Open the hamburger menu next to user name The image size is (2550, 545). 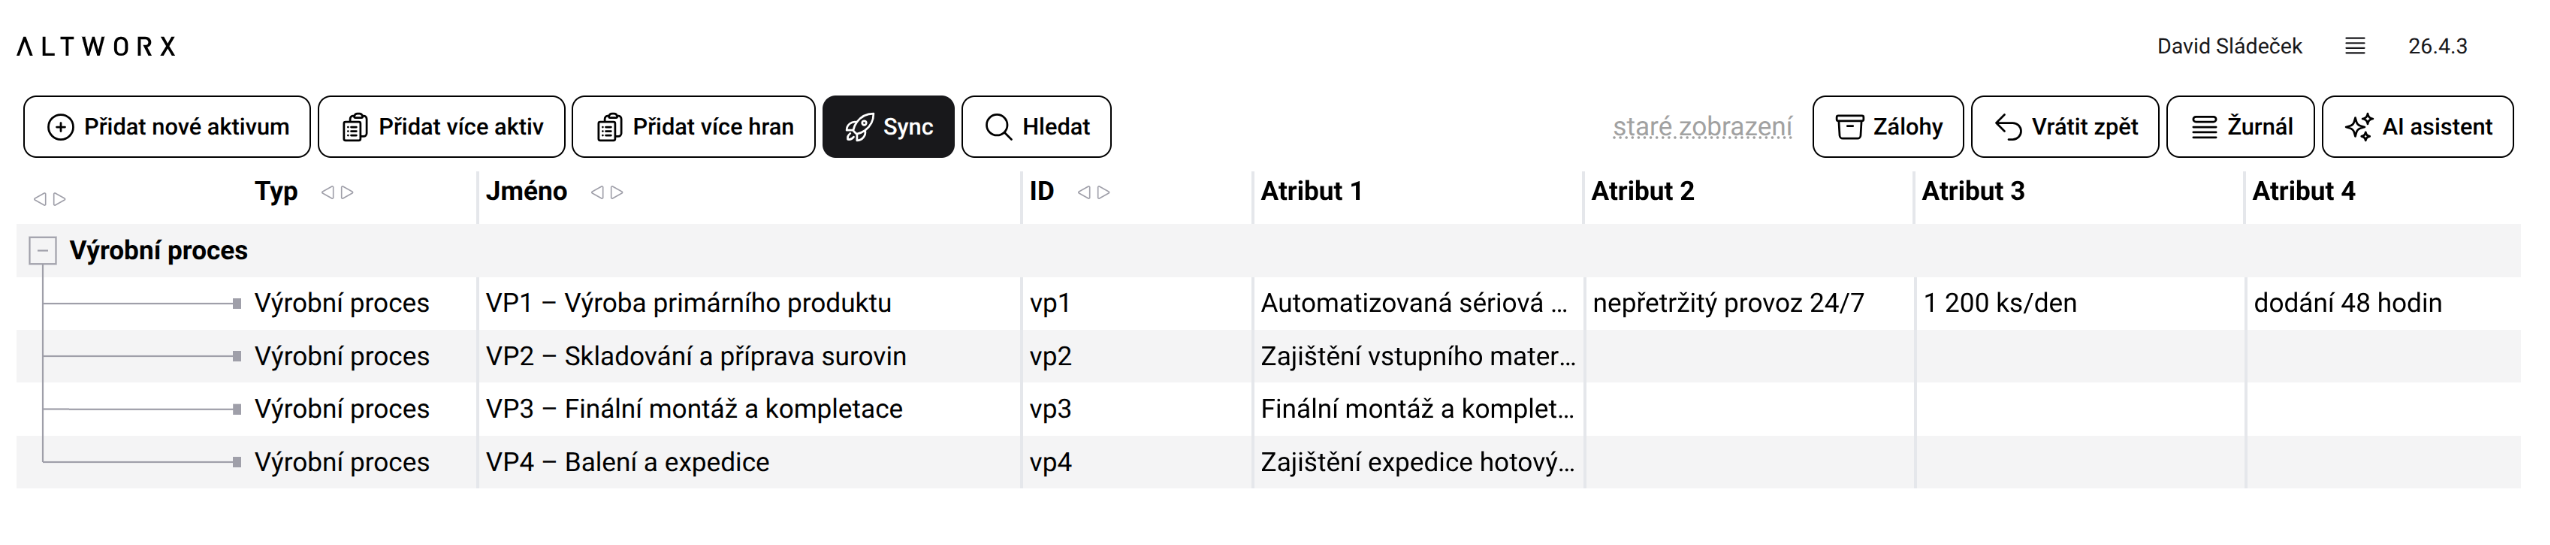(x=2355, y=46)
